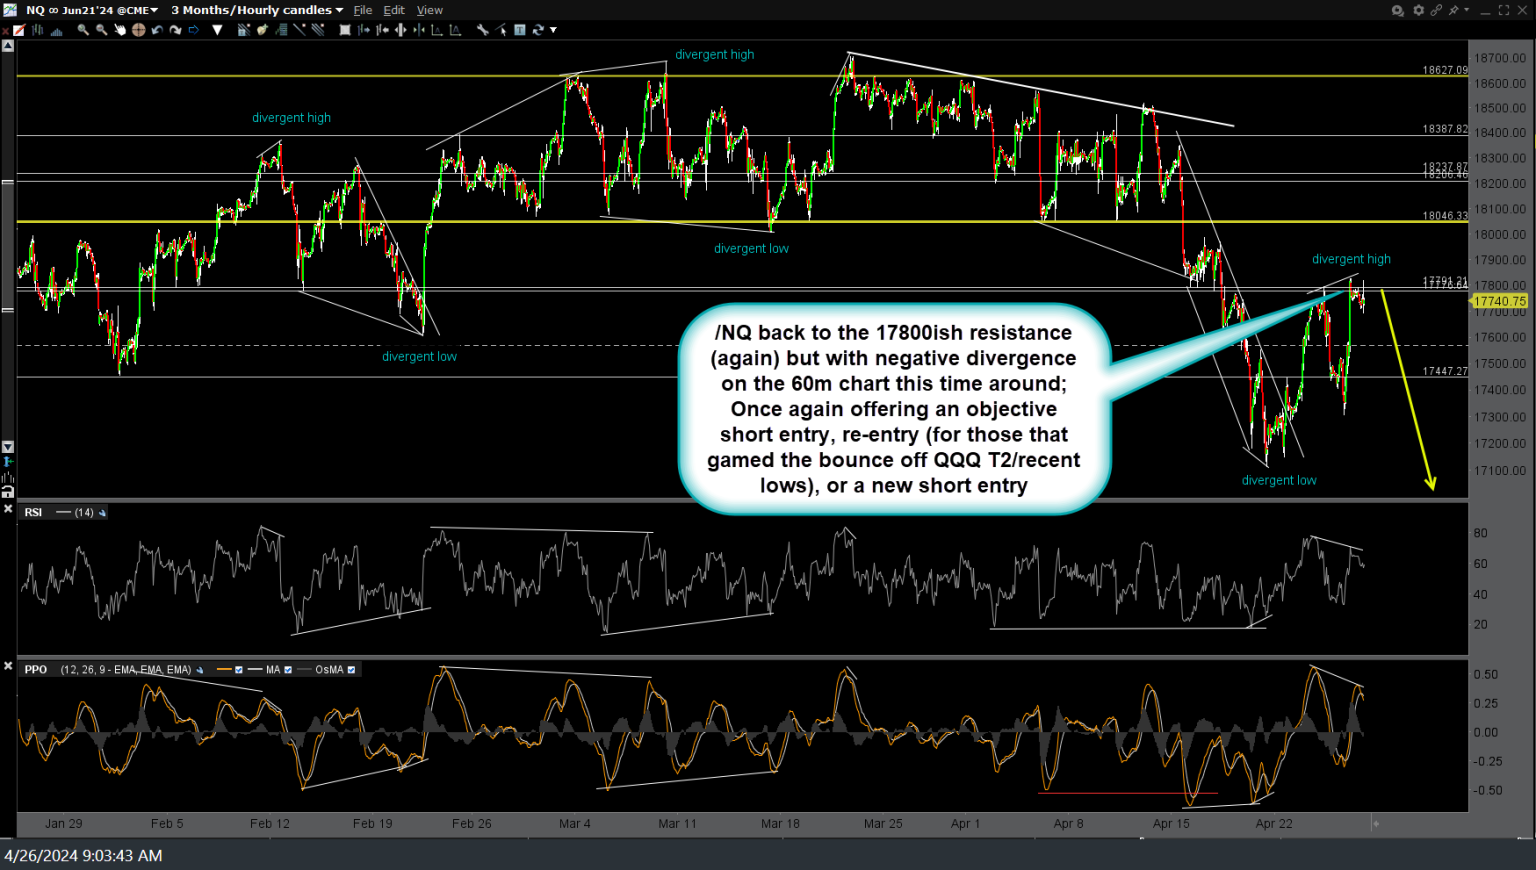Toggle the MA line checkbox
Image resolution: width=1536 pixels, height=870 pixels.
pos(288,670)
